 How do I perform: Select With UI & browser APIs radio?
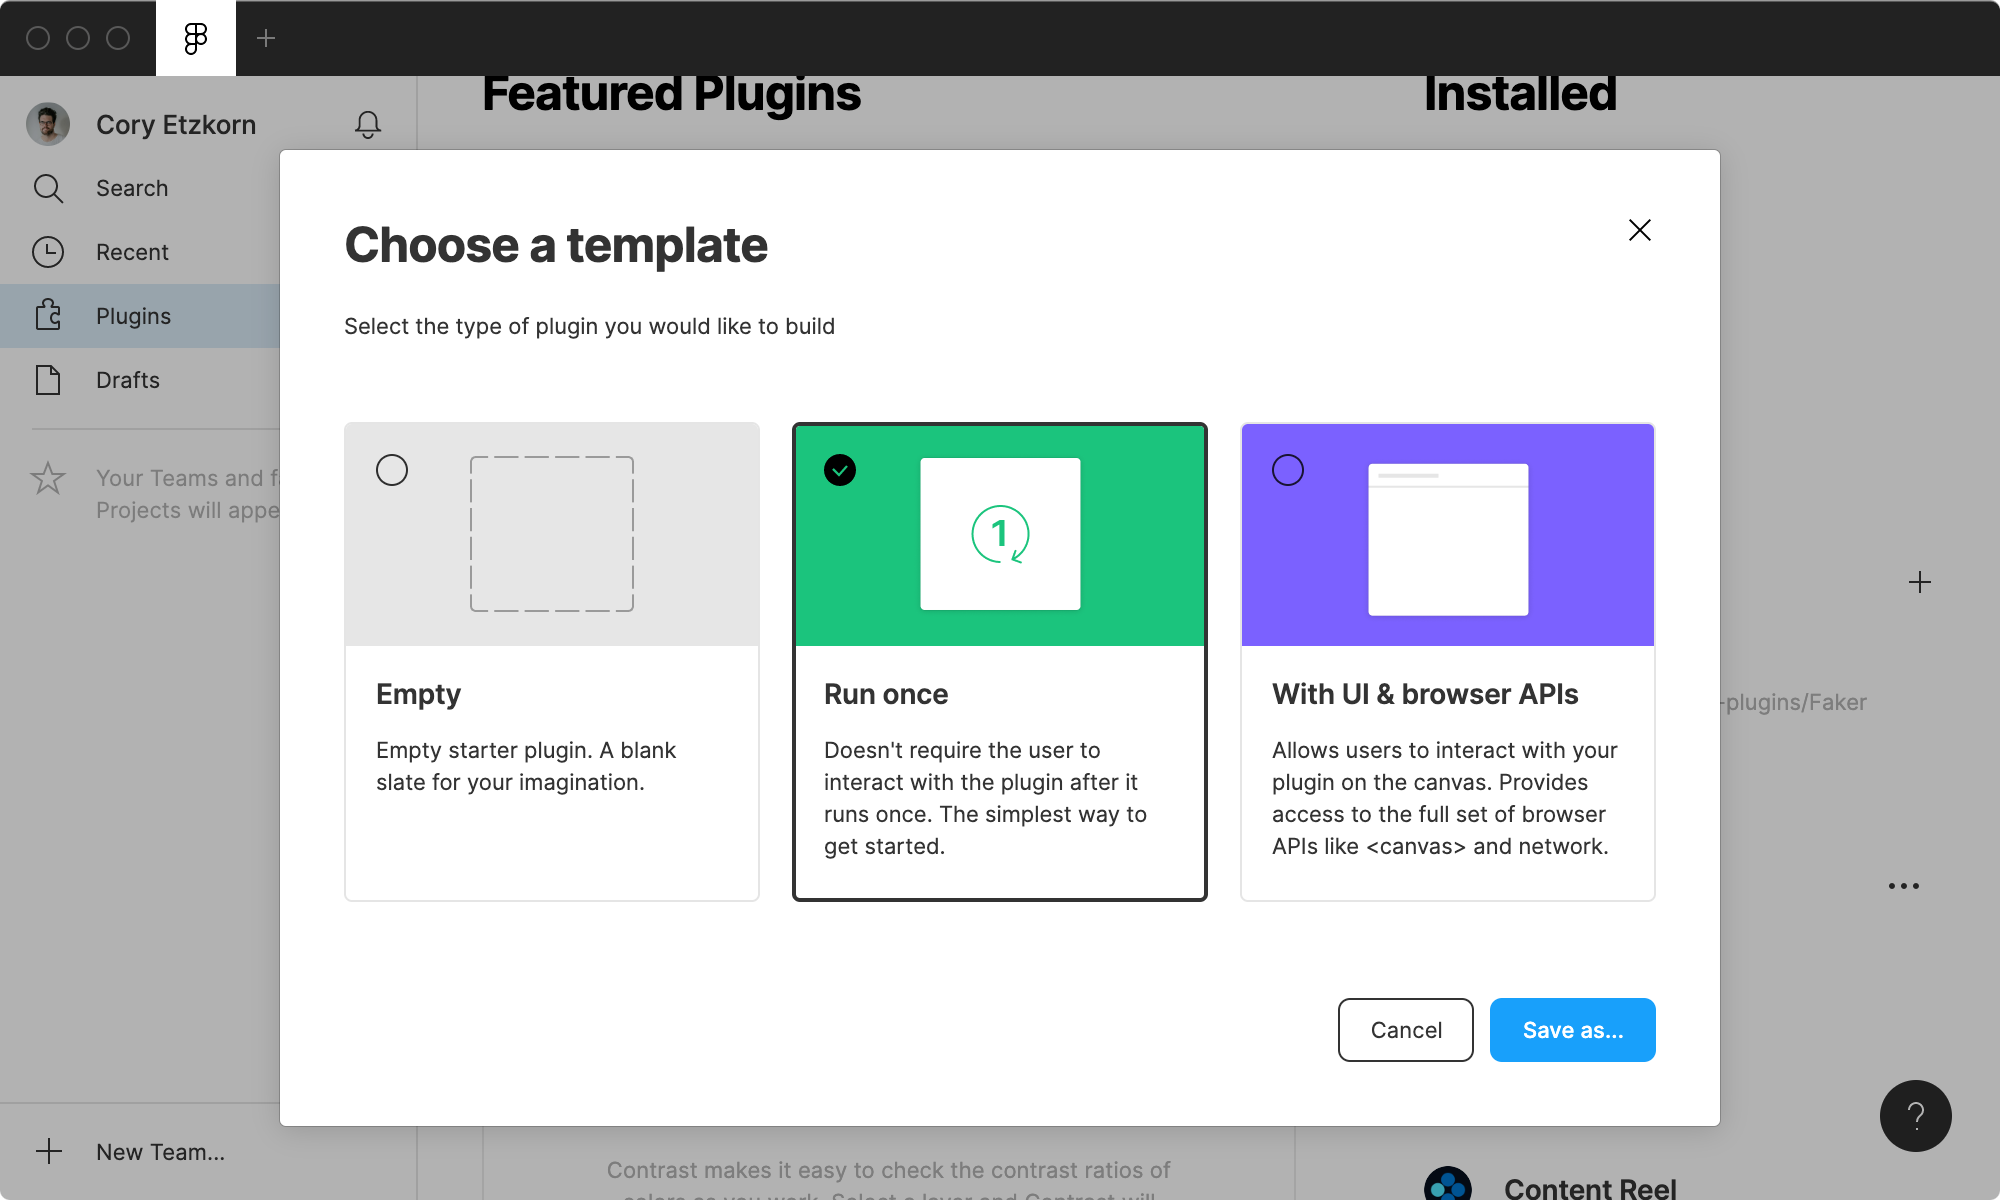(x=1288, y=470)
